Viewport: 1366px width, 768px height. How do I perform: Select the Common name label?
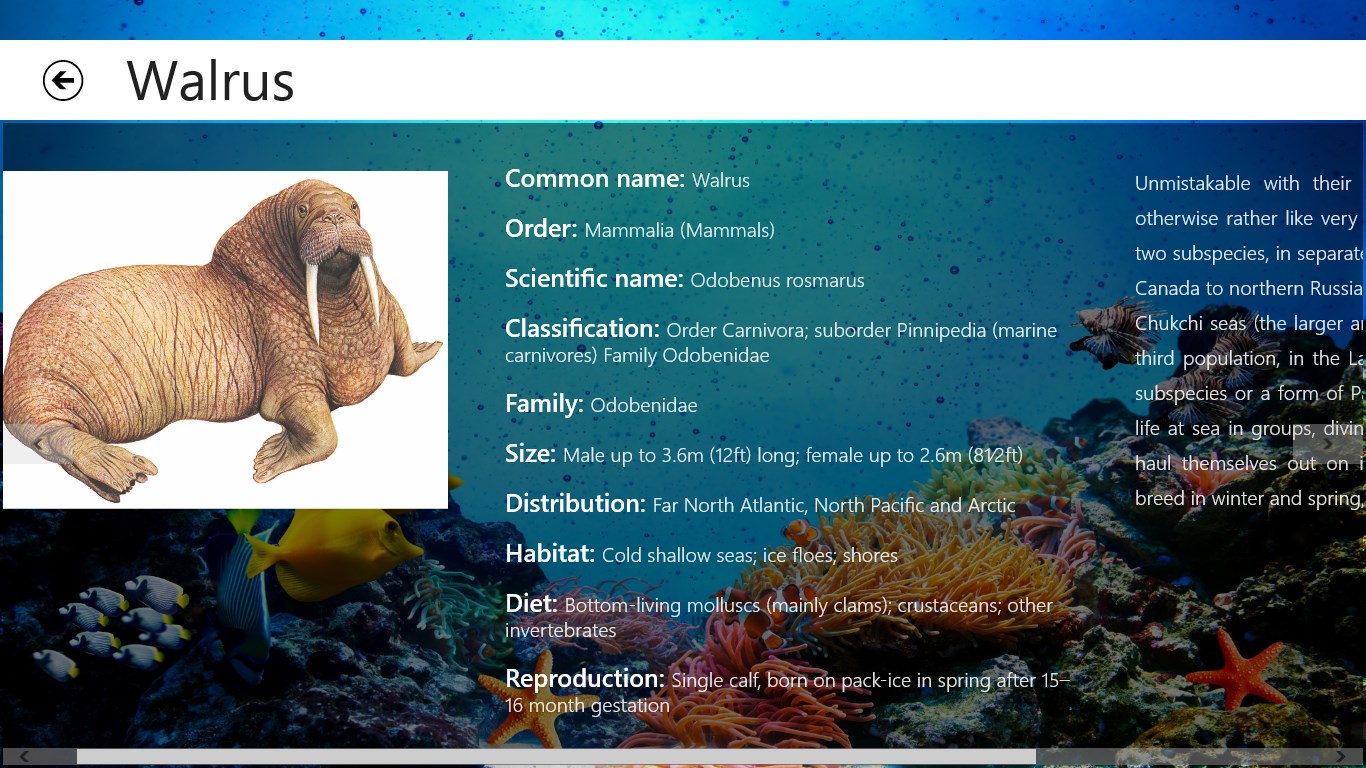(x=594, y=179)
